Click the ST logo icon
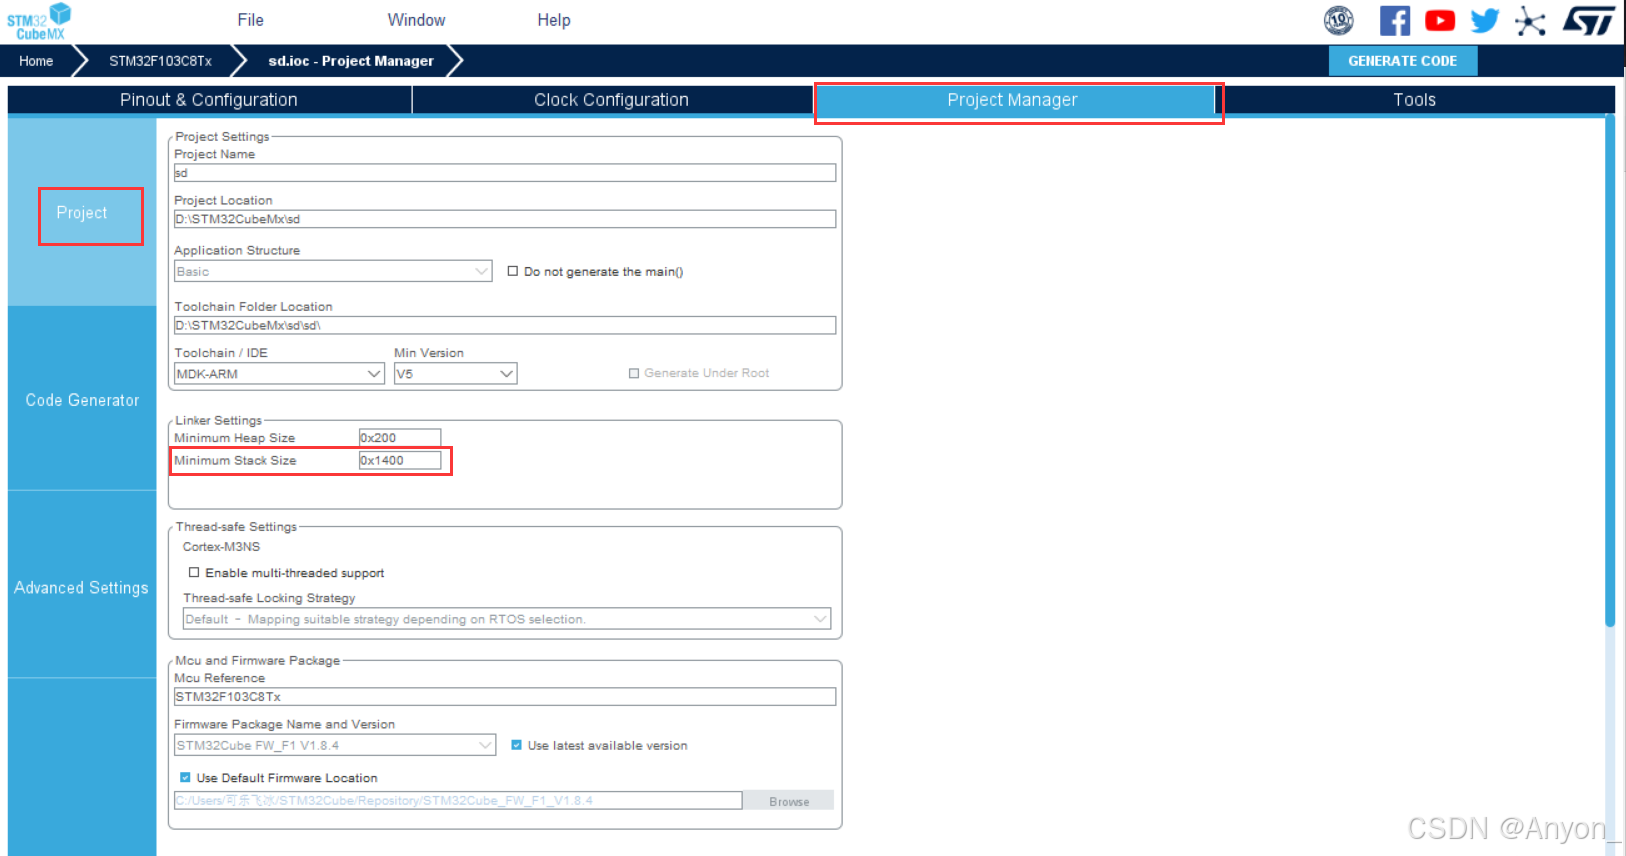 coord(1588,20)
